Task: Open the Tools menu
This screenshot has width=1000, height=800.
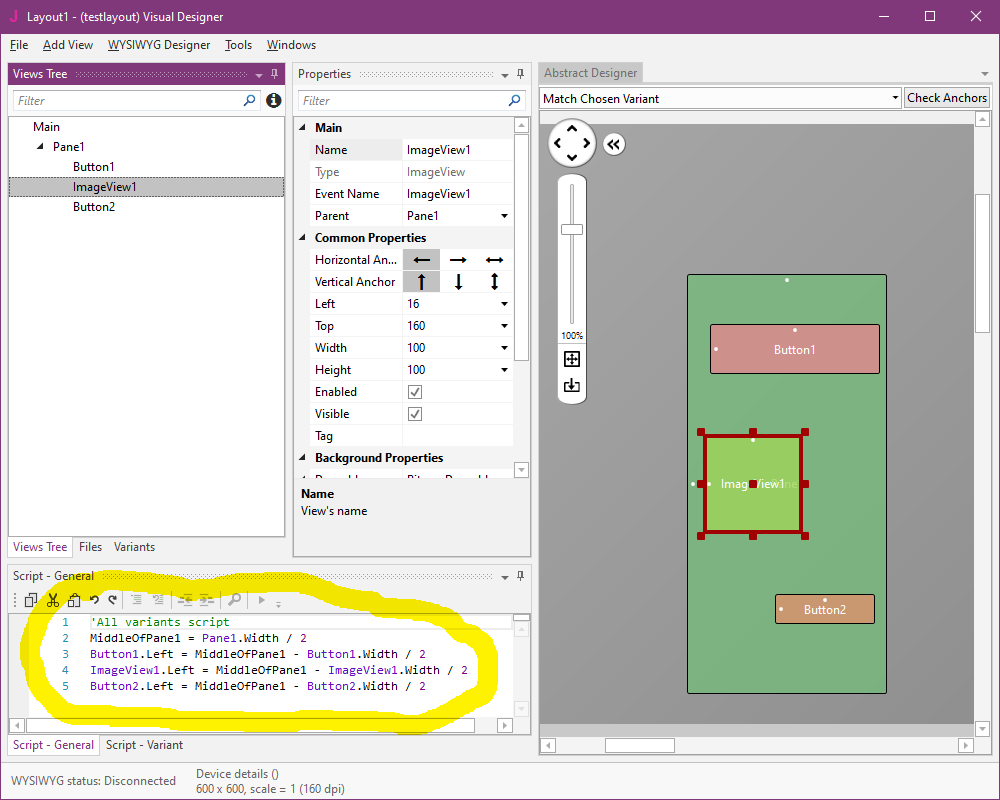Action: (x=238, y=45)
